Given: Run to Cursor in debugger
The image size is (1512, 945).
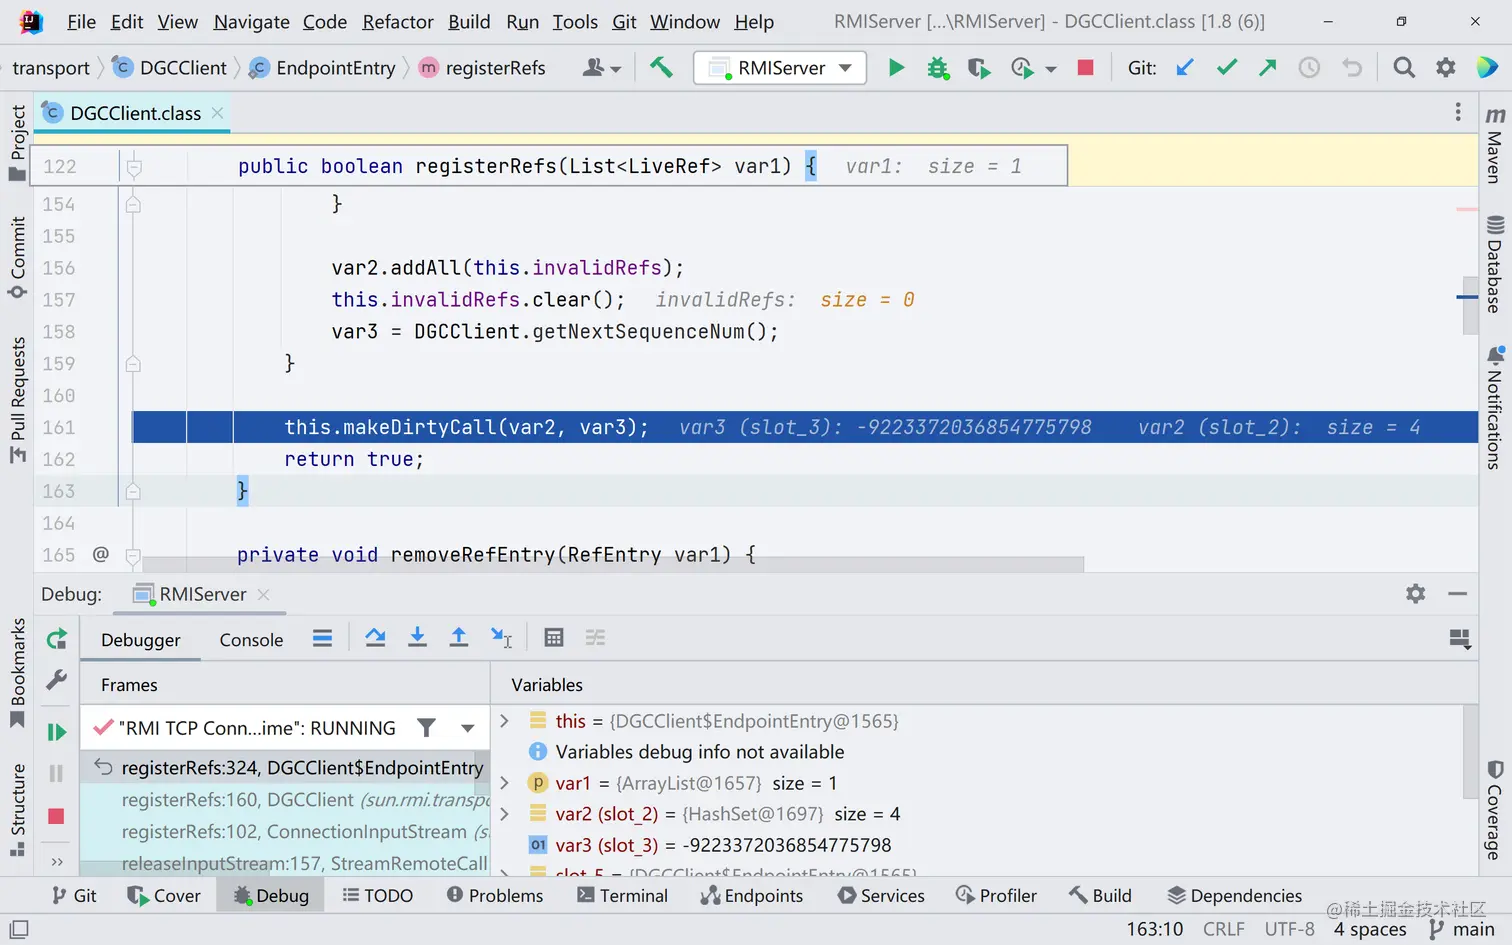Looking at the screenshot, I should pos(501,638).
